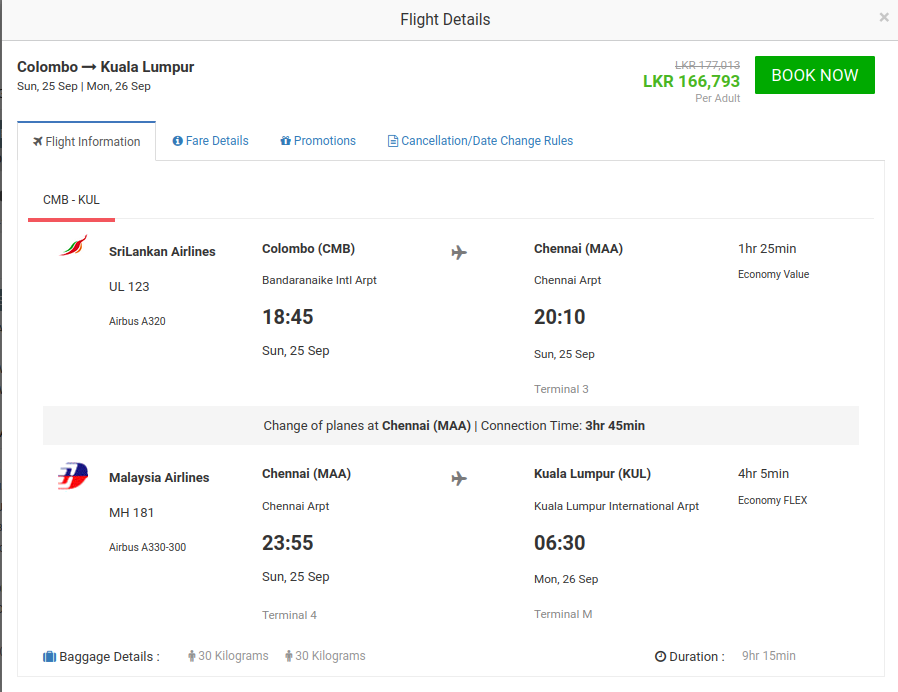Image resolution: width=898 pixels, height=692 pixels.
Task: Click the Economy Value fare class
Action: click(773, 274)
